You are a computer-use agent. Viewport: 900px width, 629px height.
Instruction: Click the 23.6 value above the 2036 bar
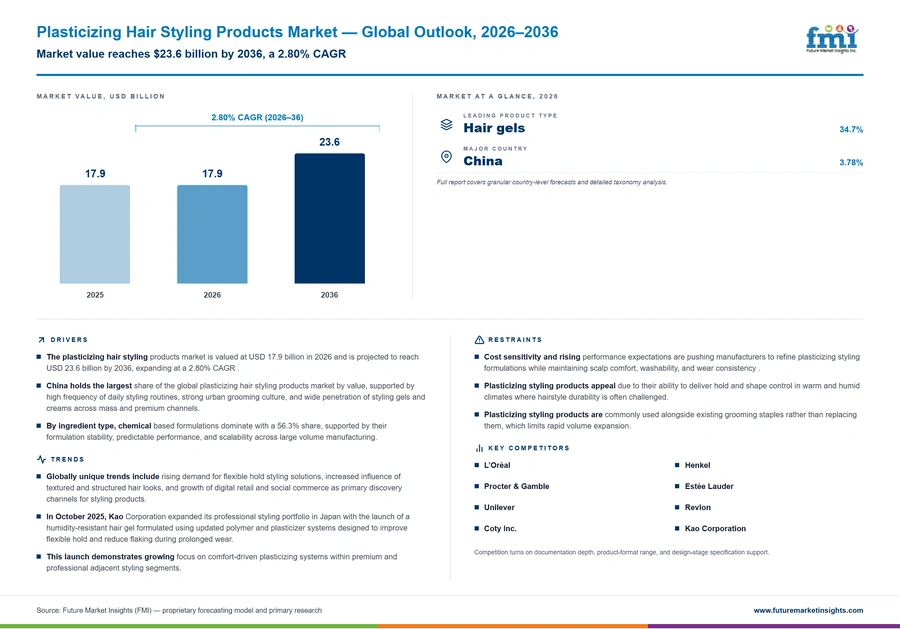329,142
